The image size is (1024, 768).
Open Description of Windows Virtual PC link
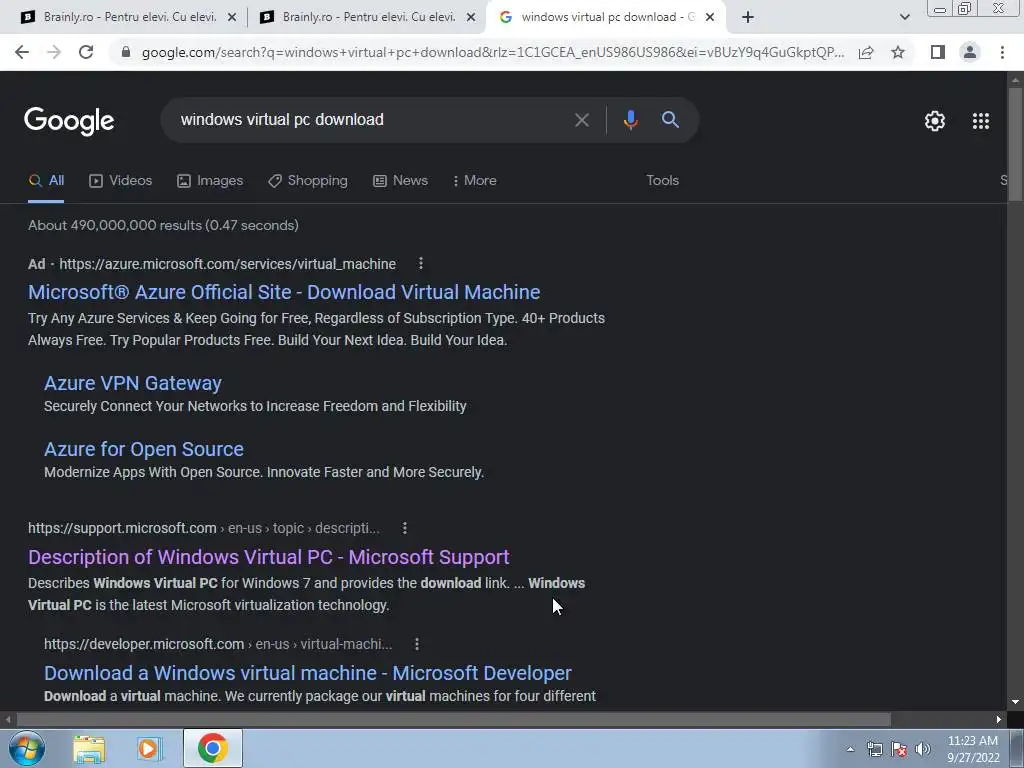click(x=268, y=557)
